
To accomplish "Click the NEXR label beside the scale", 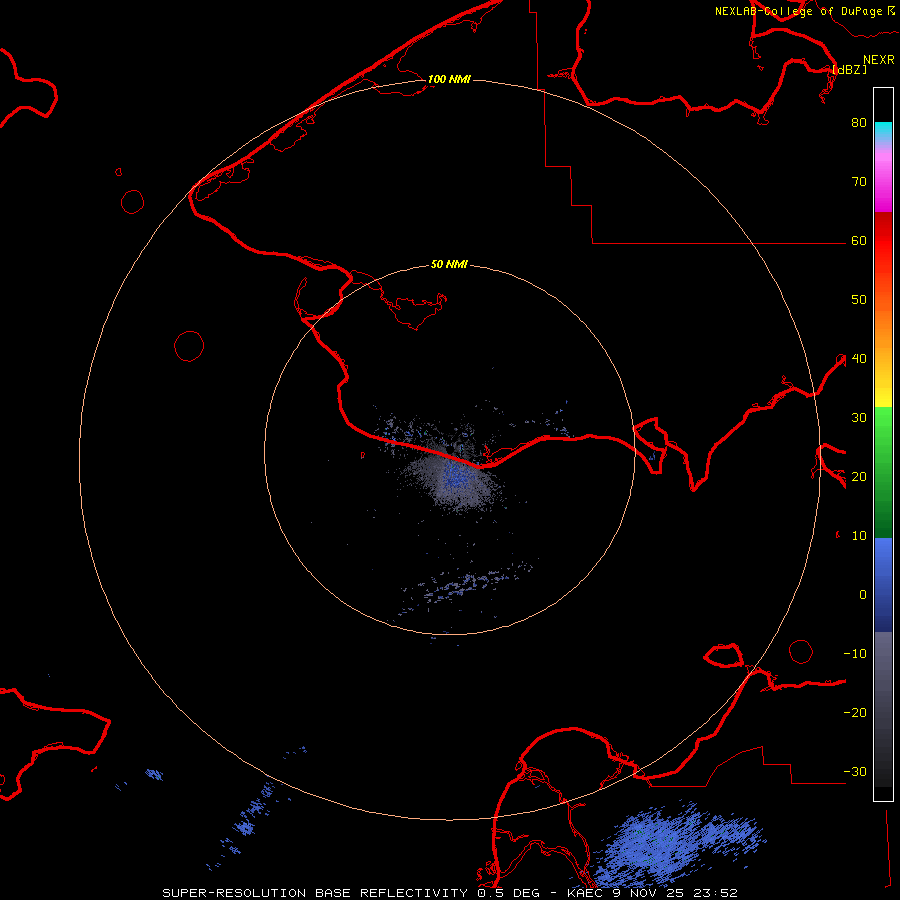I will [879, 60].
